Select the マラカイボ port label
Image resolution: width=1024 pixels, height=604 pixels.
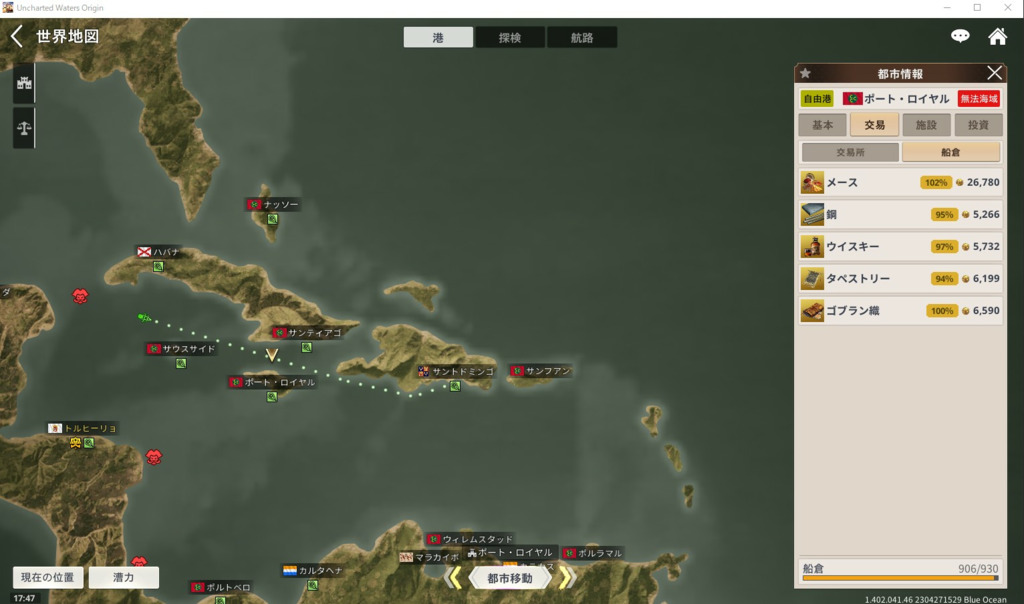(x=430, y=557)
